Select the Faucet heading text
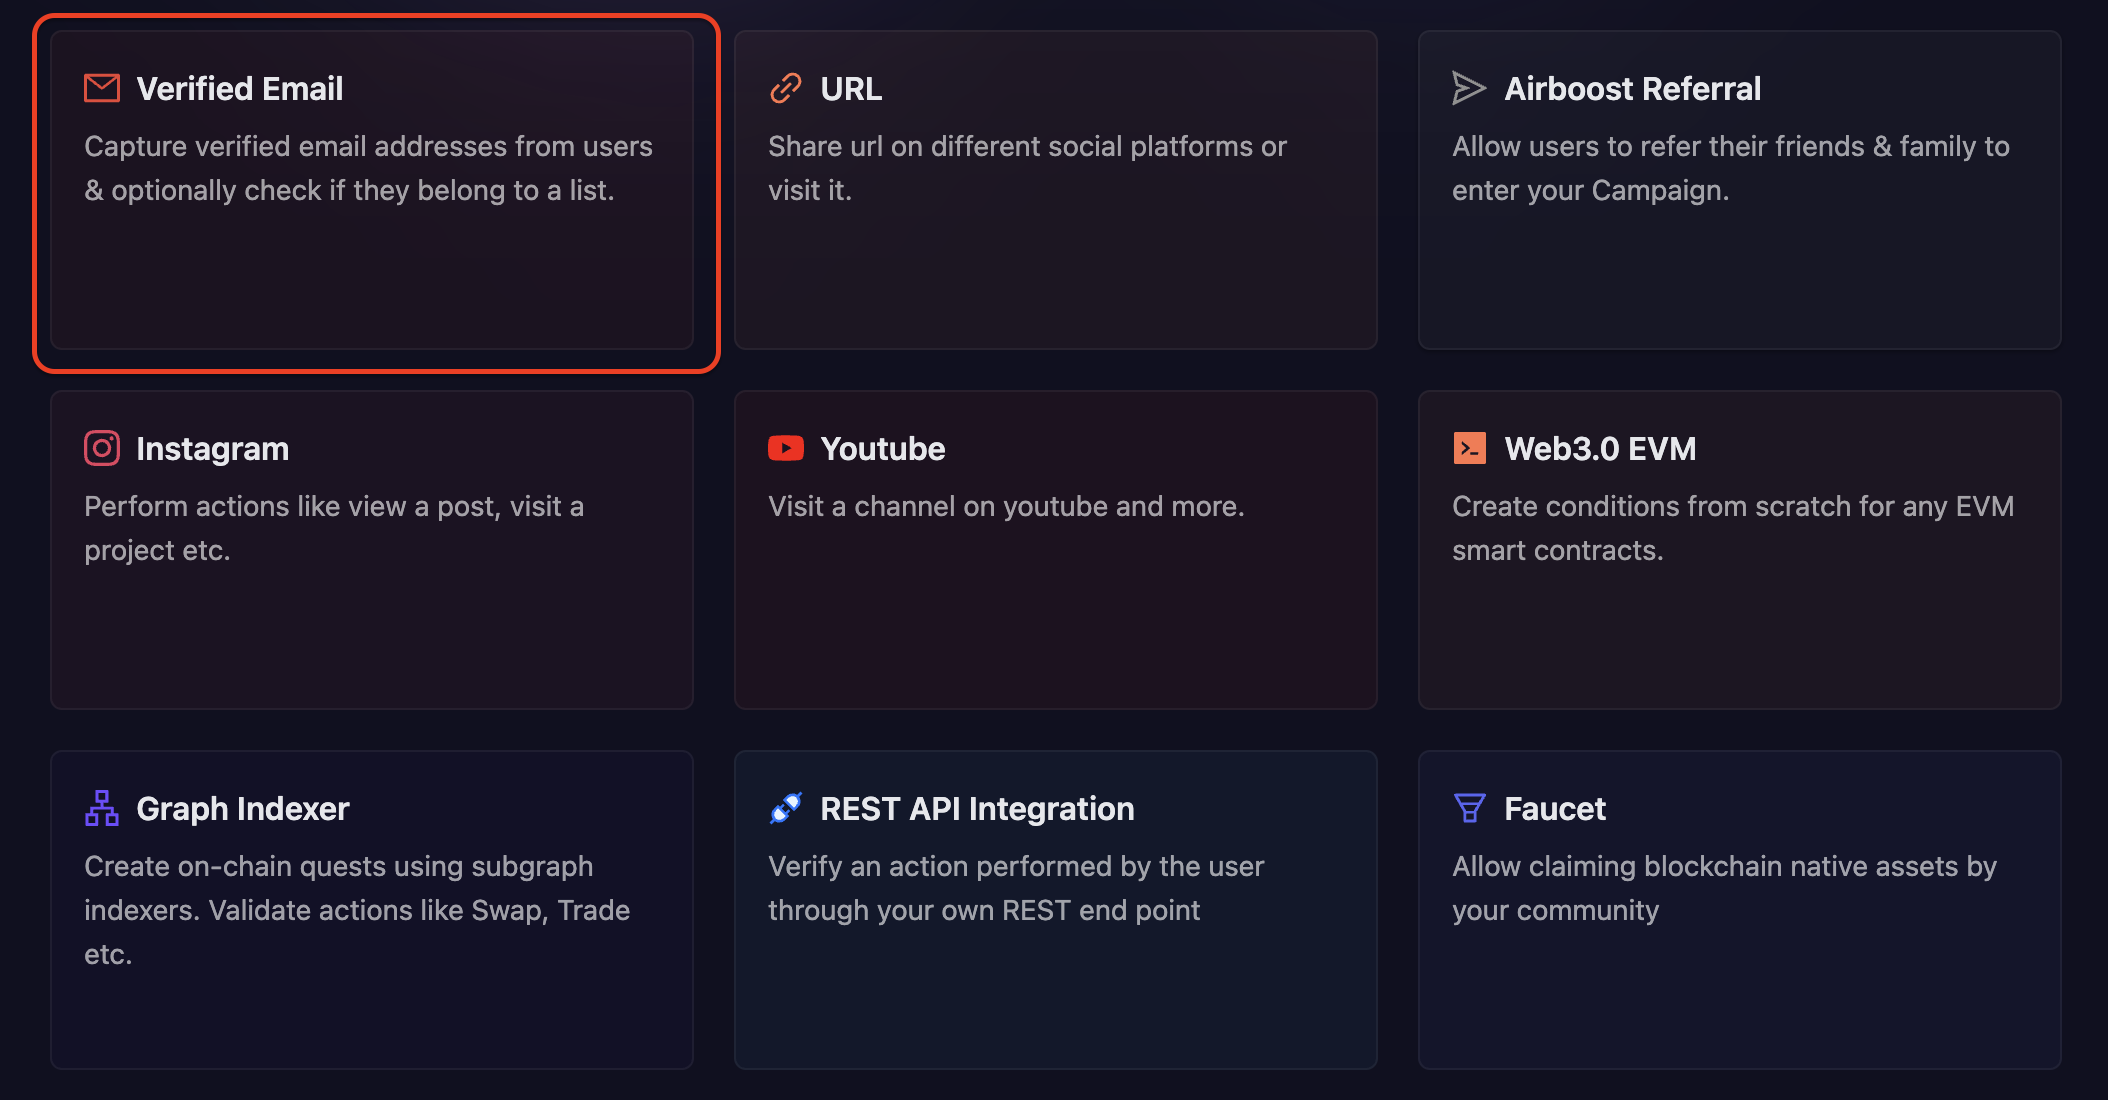This screenshot has width=2108, height=1100. pyautogui.click(x=1554, y=809)
